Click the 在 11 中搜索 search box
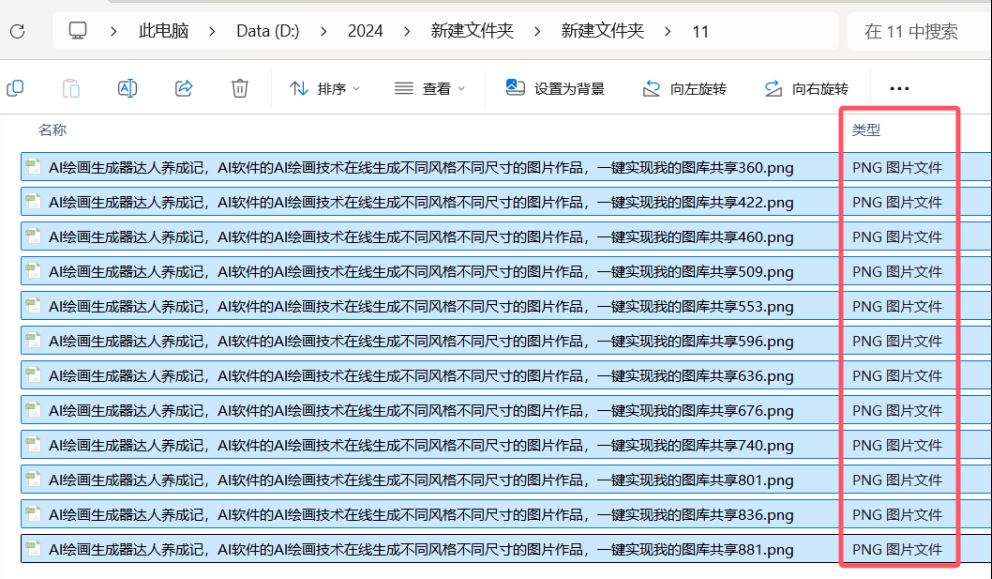The width and height of the screenshot is (992, 579). 919,31
